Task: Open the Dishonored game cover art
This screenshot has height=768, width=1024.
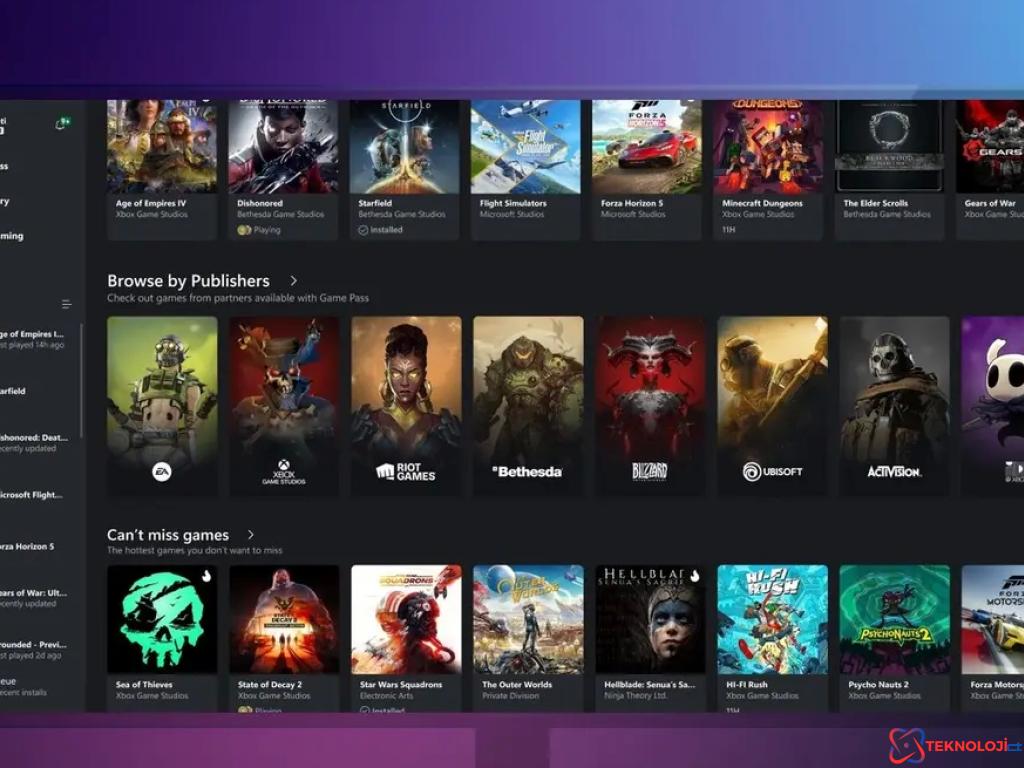Action: [x=283, y=146]
